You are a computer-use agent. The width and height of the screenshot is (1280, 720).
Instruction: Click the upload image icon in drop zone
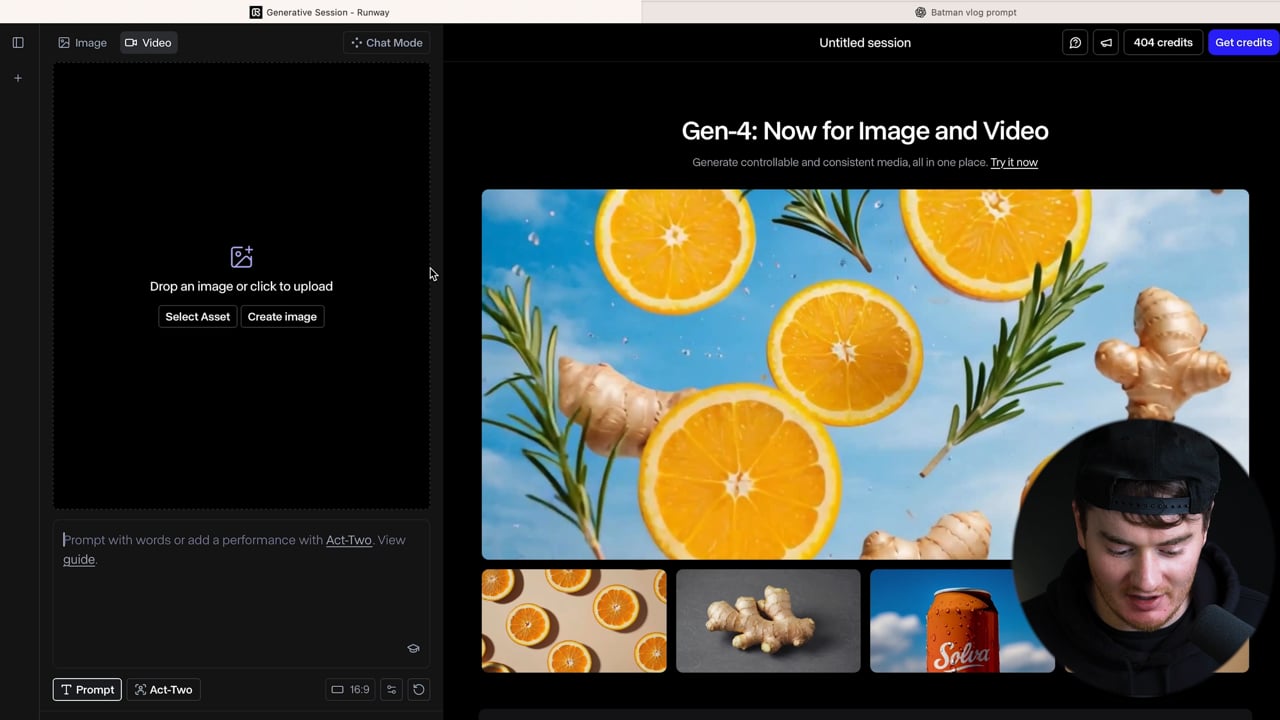pyautogui.click(x=241, y=257)
